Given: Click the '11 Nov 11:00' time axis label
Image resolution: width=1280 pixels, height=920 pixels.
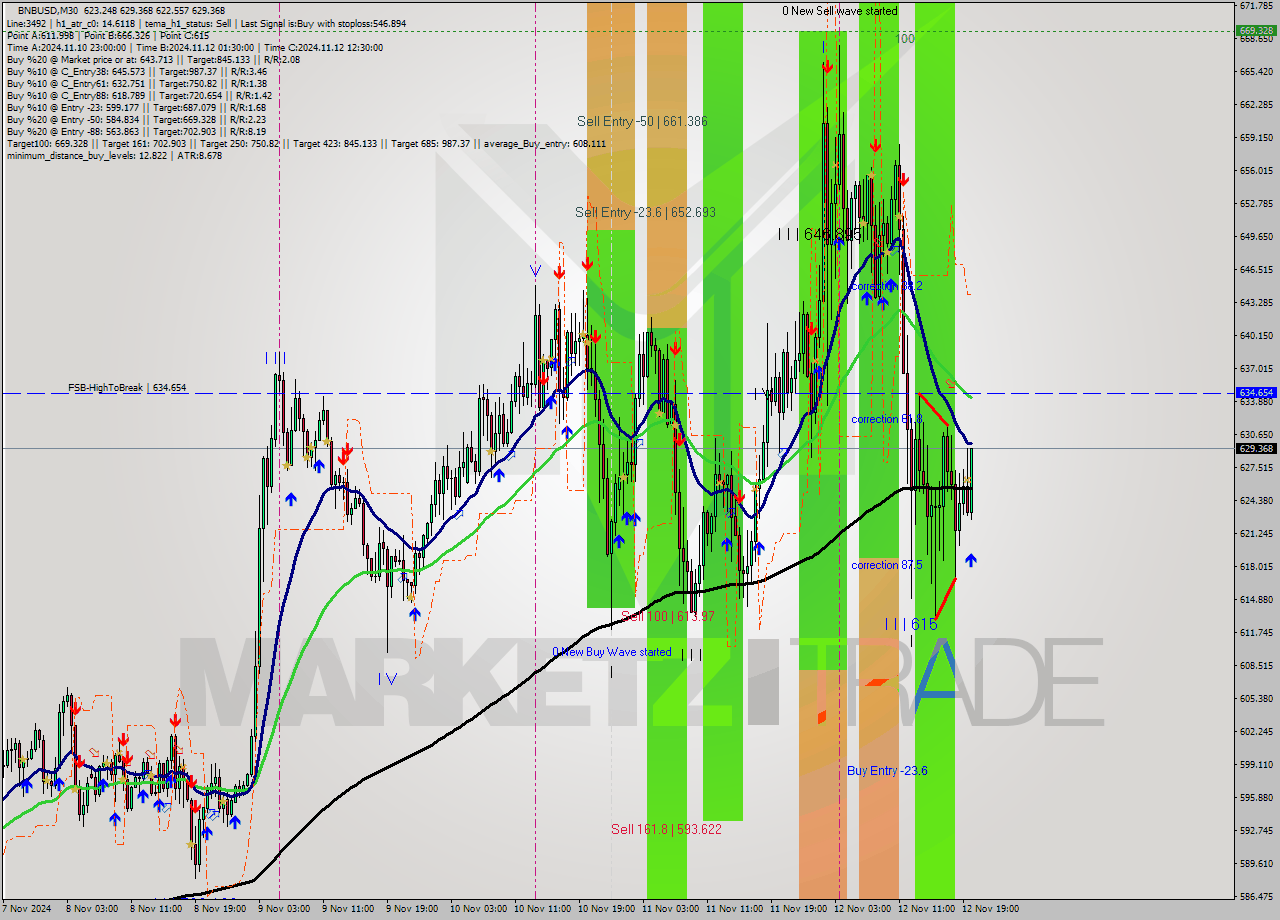Looking at the screenshot, I should 733,909.
